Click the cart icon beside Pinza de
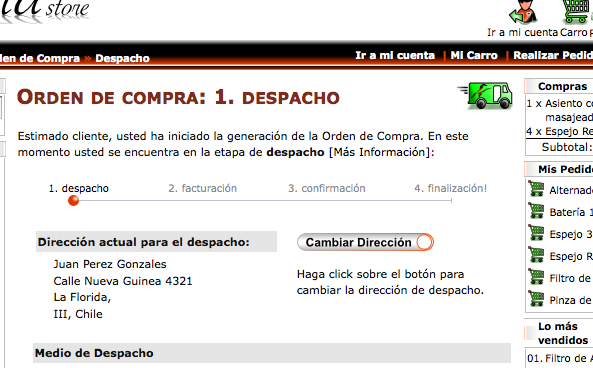 coord(536,298)
